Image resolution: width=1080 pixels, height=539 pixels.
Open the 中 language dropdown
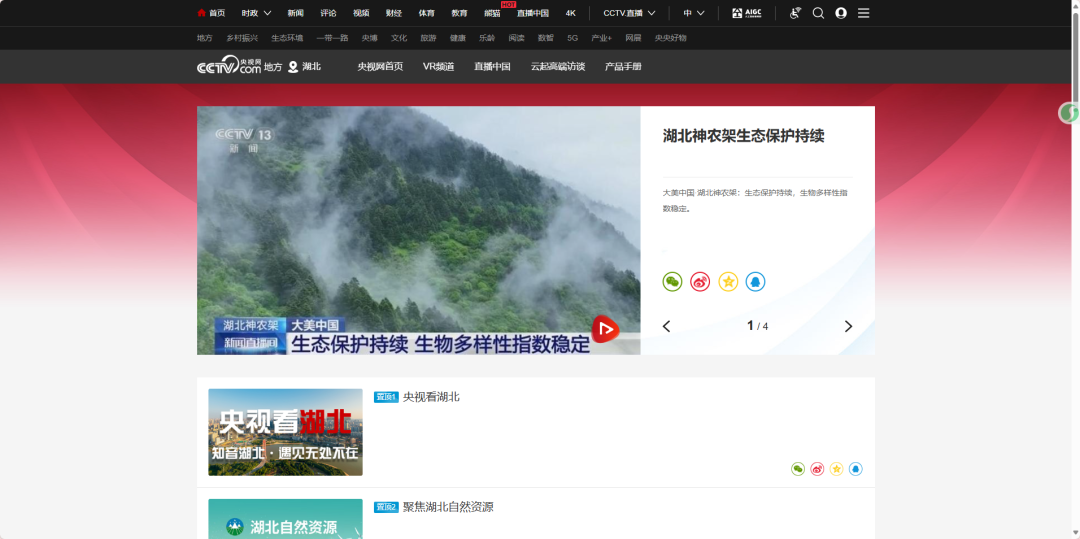pos(694,13)
